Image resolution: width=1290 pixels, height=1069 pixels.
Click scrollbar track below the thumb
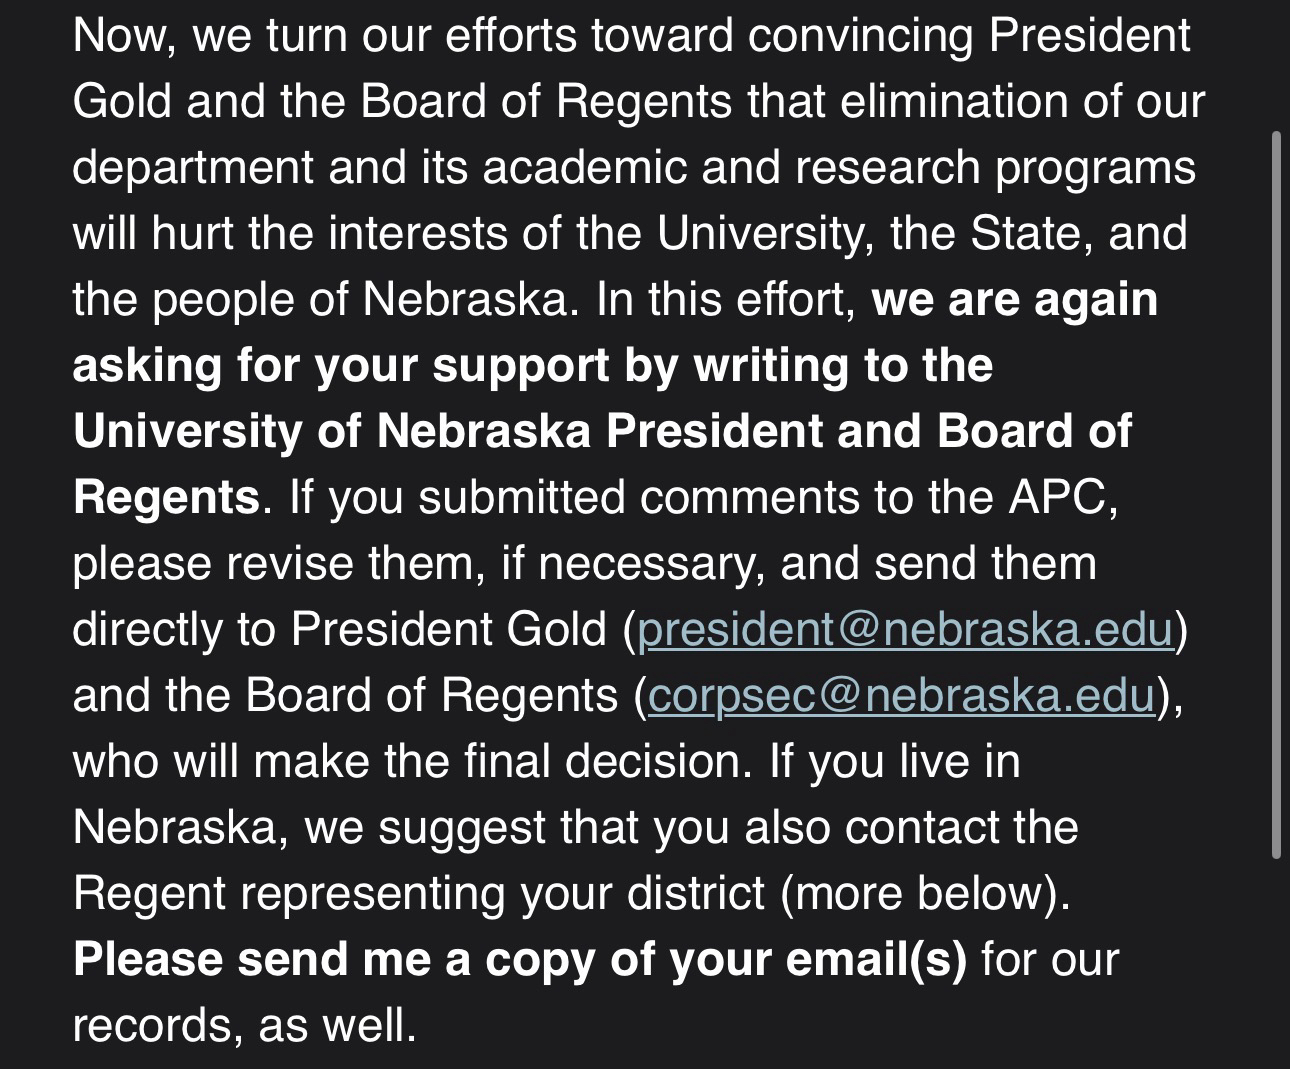click(1276, 960)
